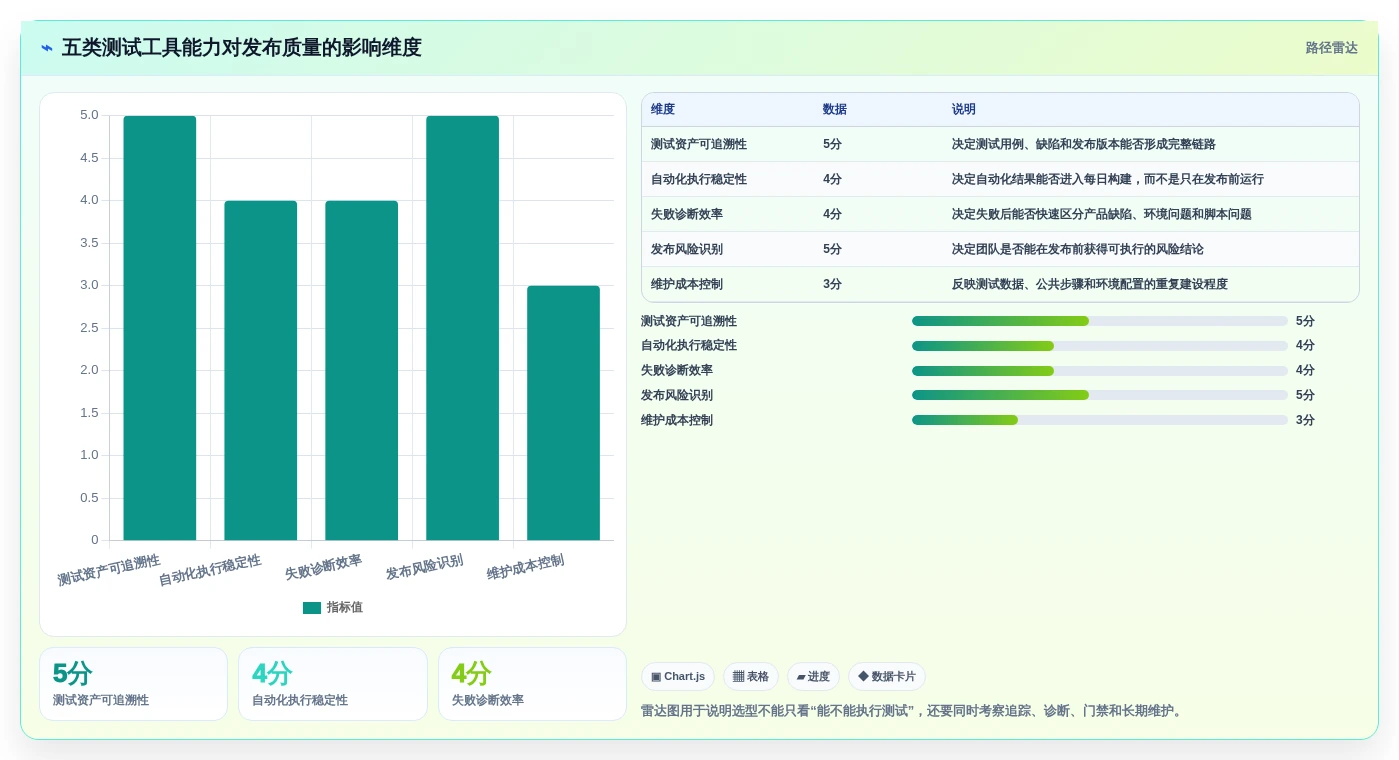Select table cell 自动化执行稳定性

pos(699,179)
